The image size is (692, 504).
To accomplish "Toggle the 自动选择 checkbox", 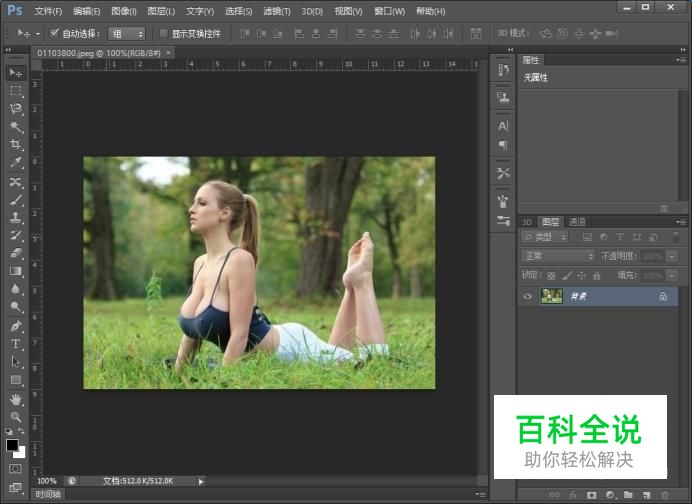I will tap(54, 33).
